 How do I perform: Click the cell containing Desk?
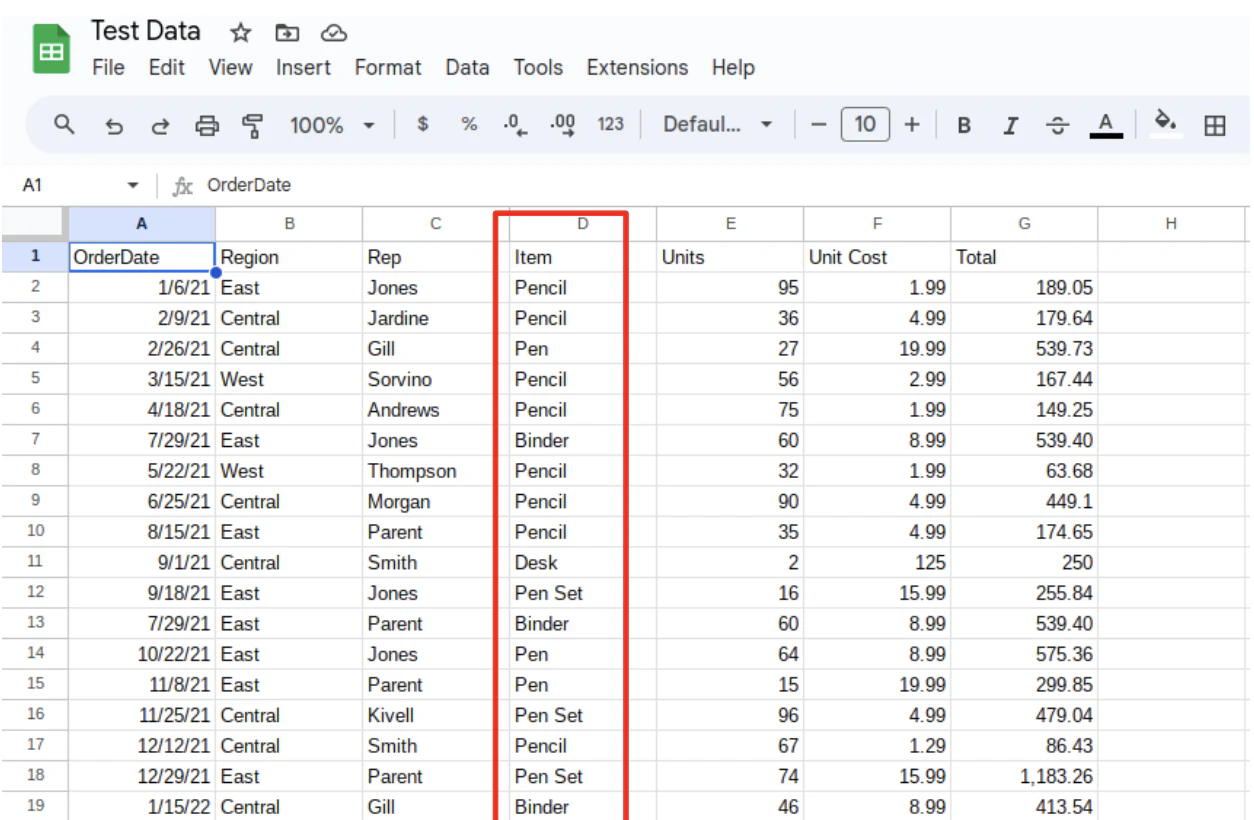tap(583, 562)
